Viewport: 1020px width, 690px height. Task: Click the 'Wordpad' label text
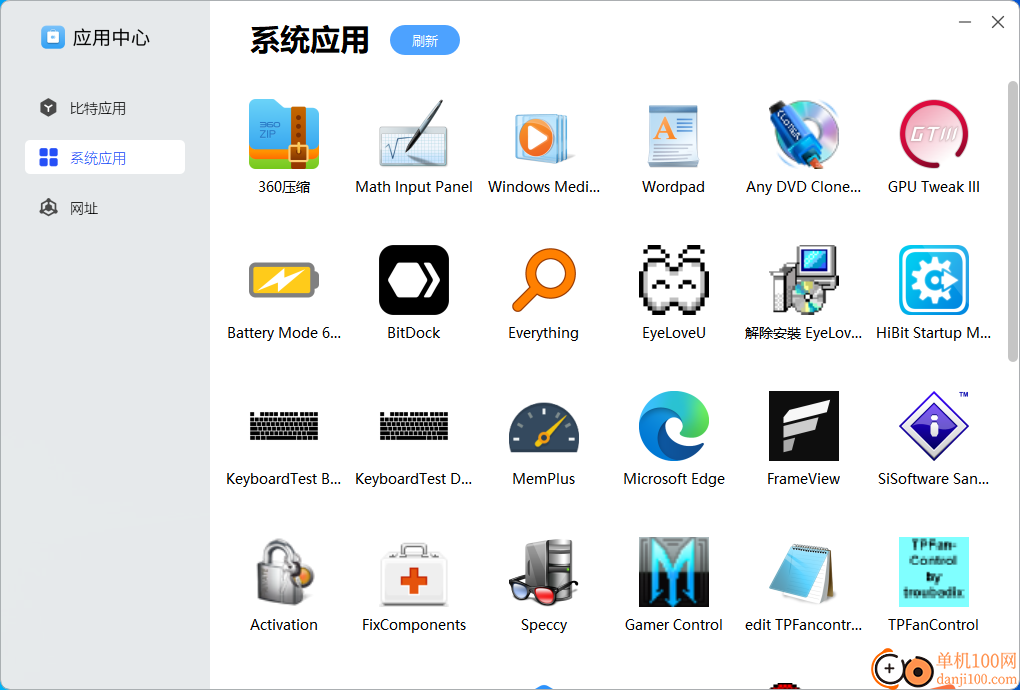pyautogui.click(x=673, y=187)
